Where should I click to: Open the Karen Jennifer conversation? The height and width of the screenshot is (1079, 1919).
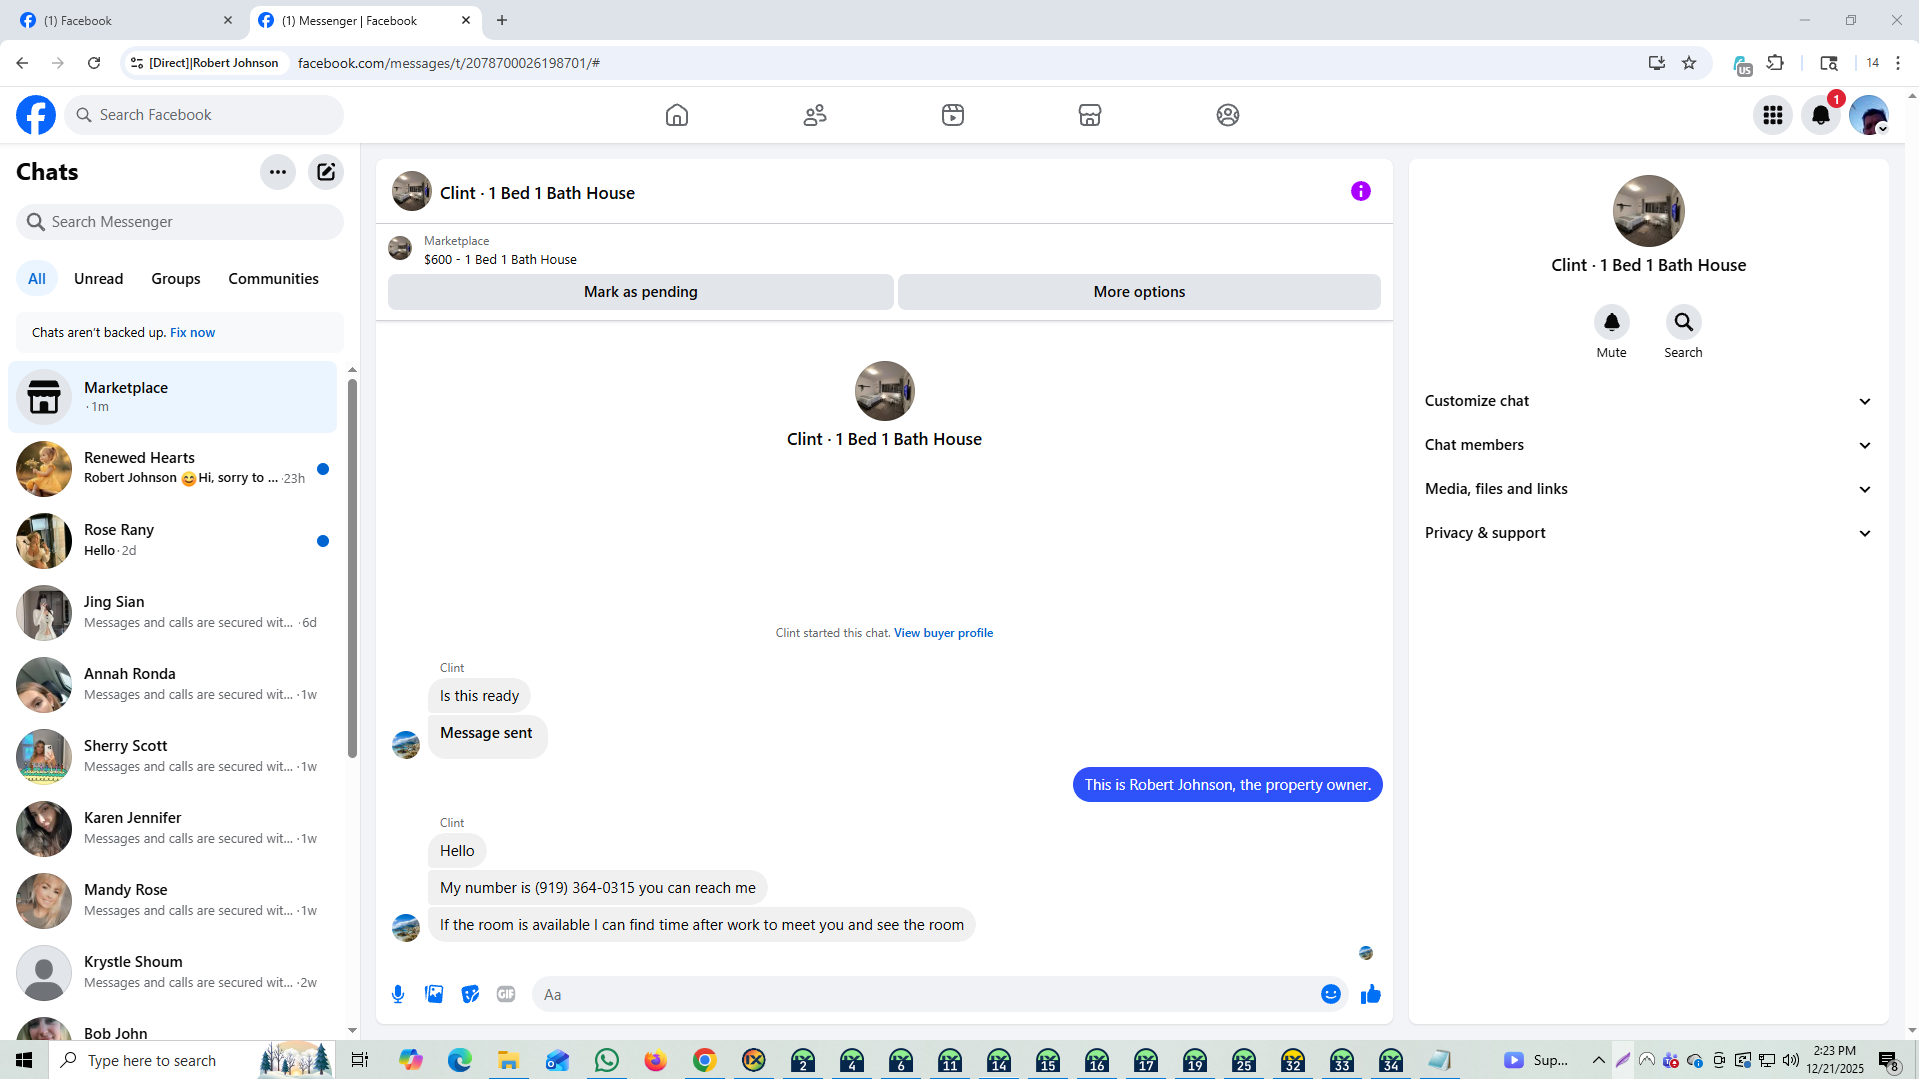[x=173, y=829]
